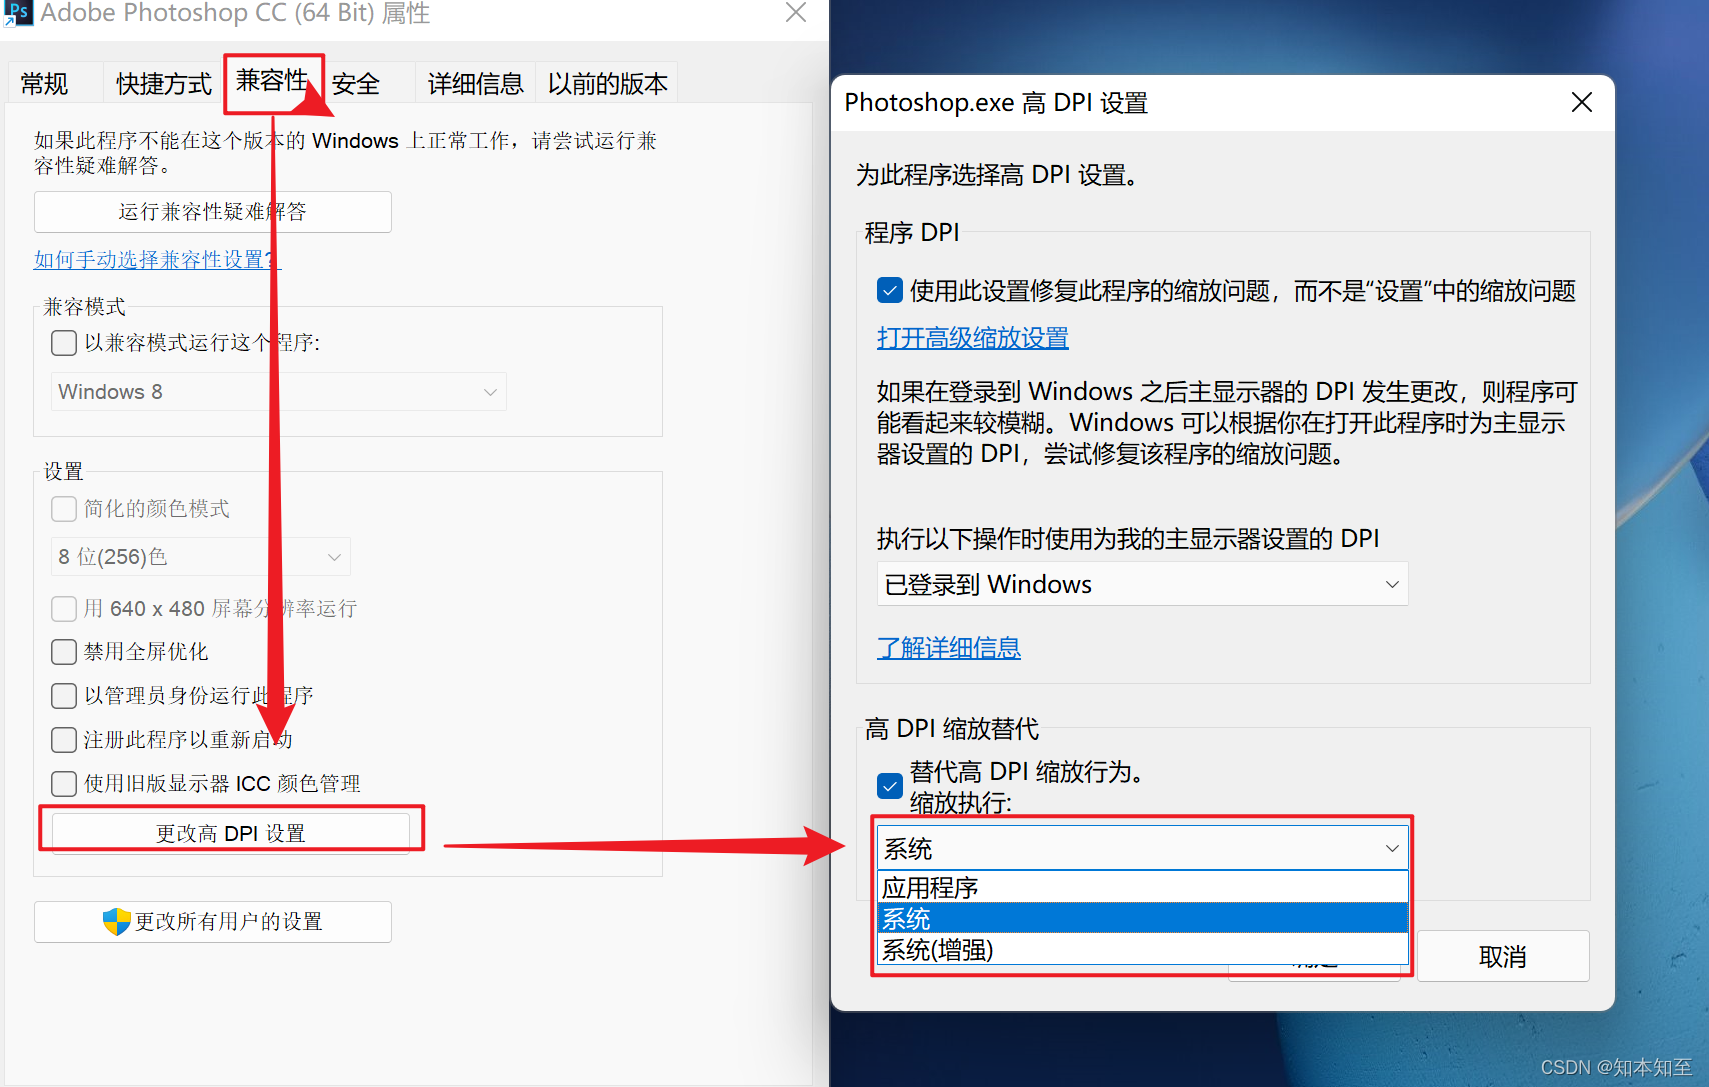Uncheck 使用此设置修复此程序的缩放问题
The width and height of the screenshot is (1709, 1087).
click(890, 291)
